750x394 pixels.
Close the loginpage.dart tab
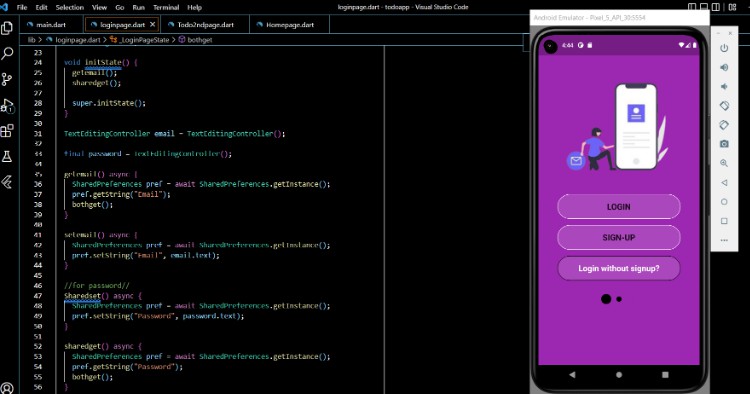[x=153, y=24]
